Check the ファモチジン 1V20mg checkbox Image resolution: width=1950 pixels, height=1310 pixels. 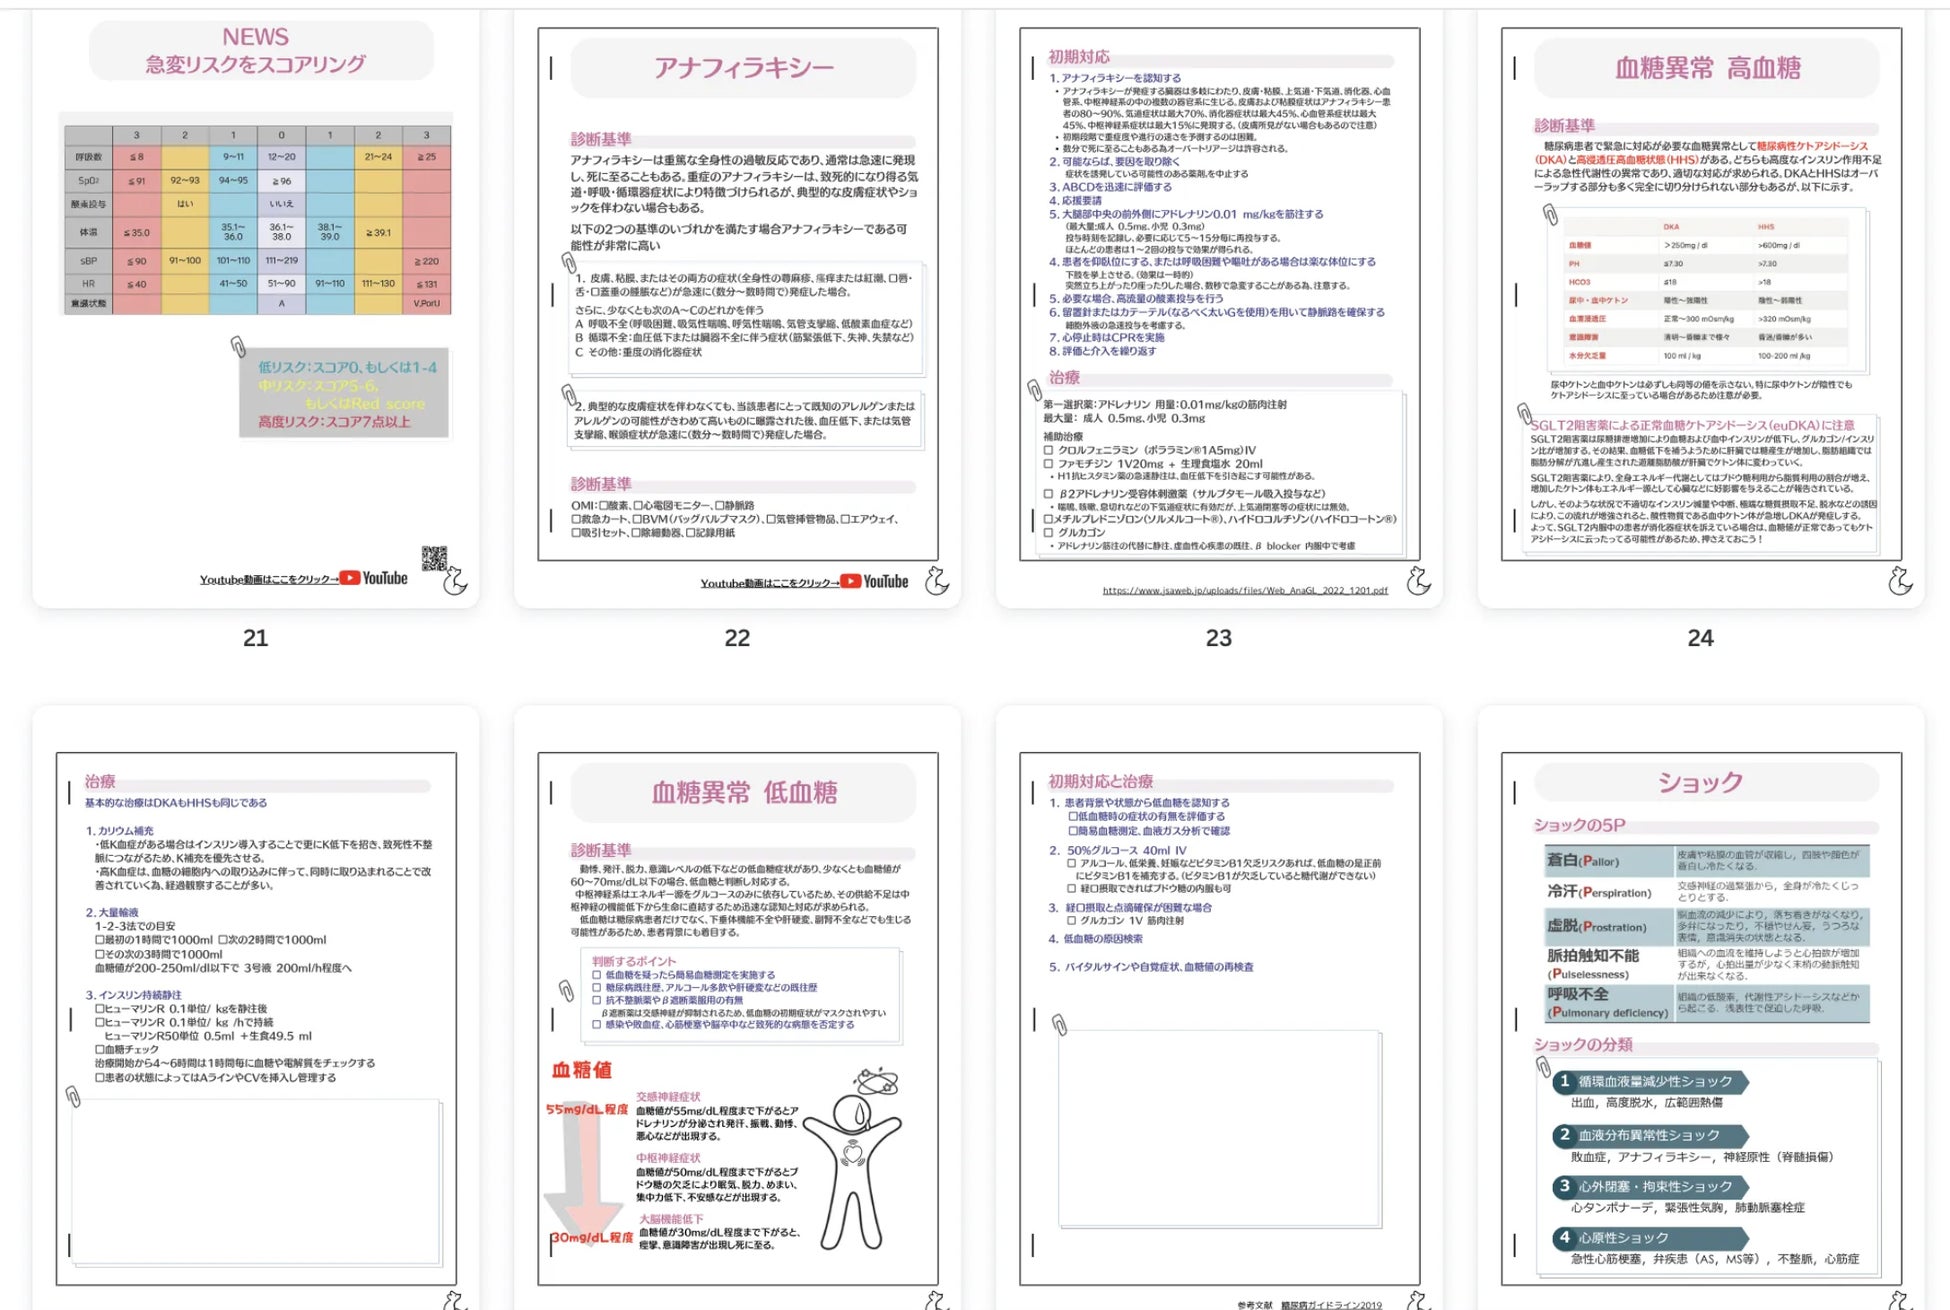1048,464
